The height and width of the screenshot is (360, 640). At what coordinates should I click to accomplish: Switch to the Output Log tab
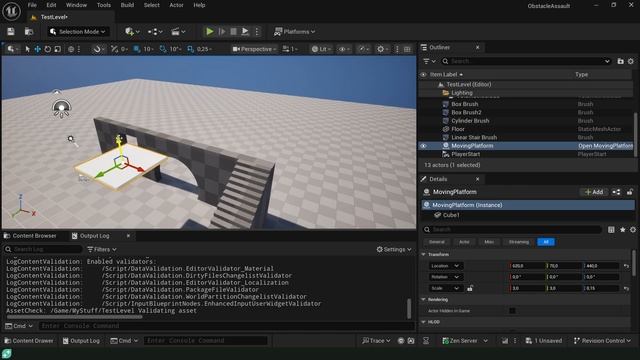click(91, 236)
